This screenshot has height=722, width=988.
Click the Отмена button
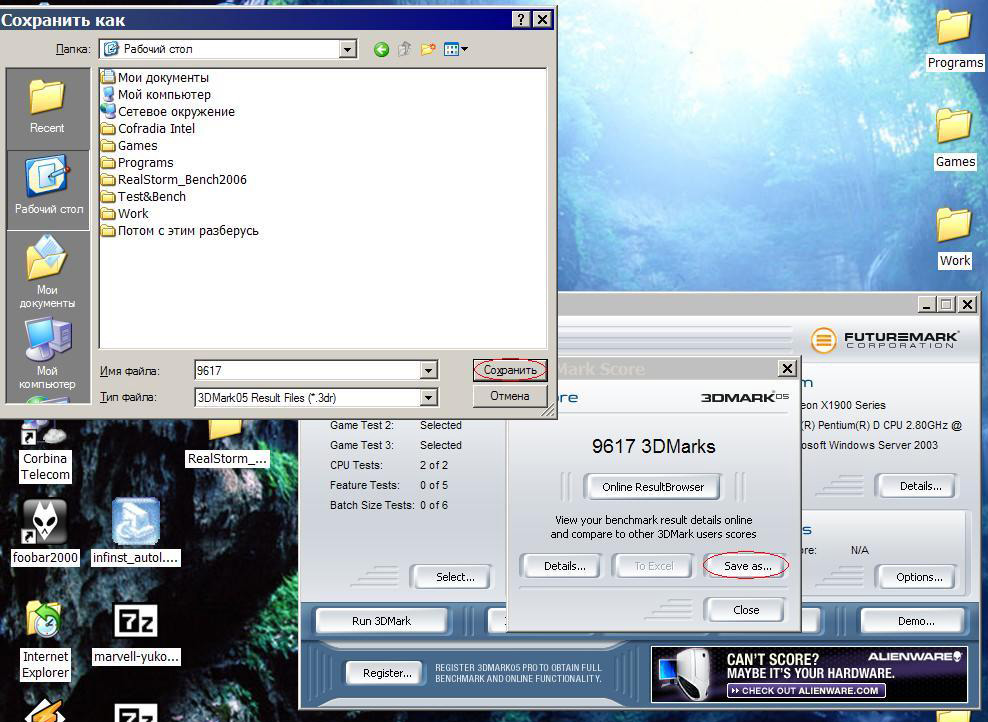click(x=510, y=396)
